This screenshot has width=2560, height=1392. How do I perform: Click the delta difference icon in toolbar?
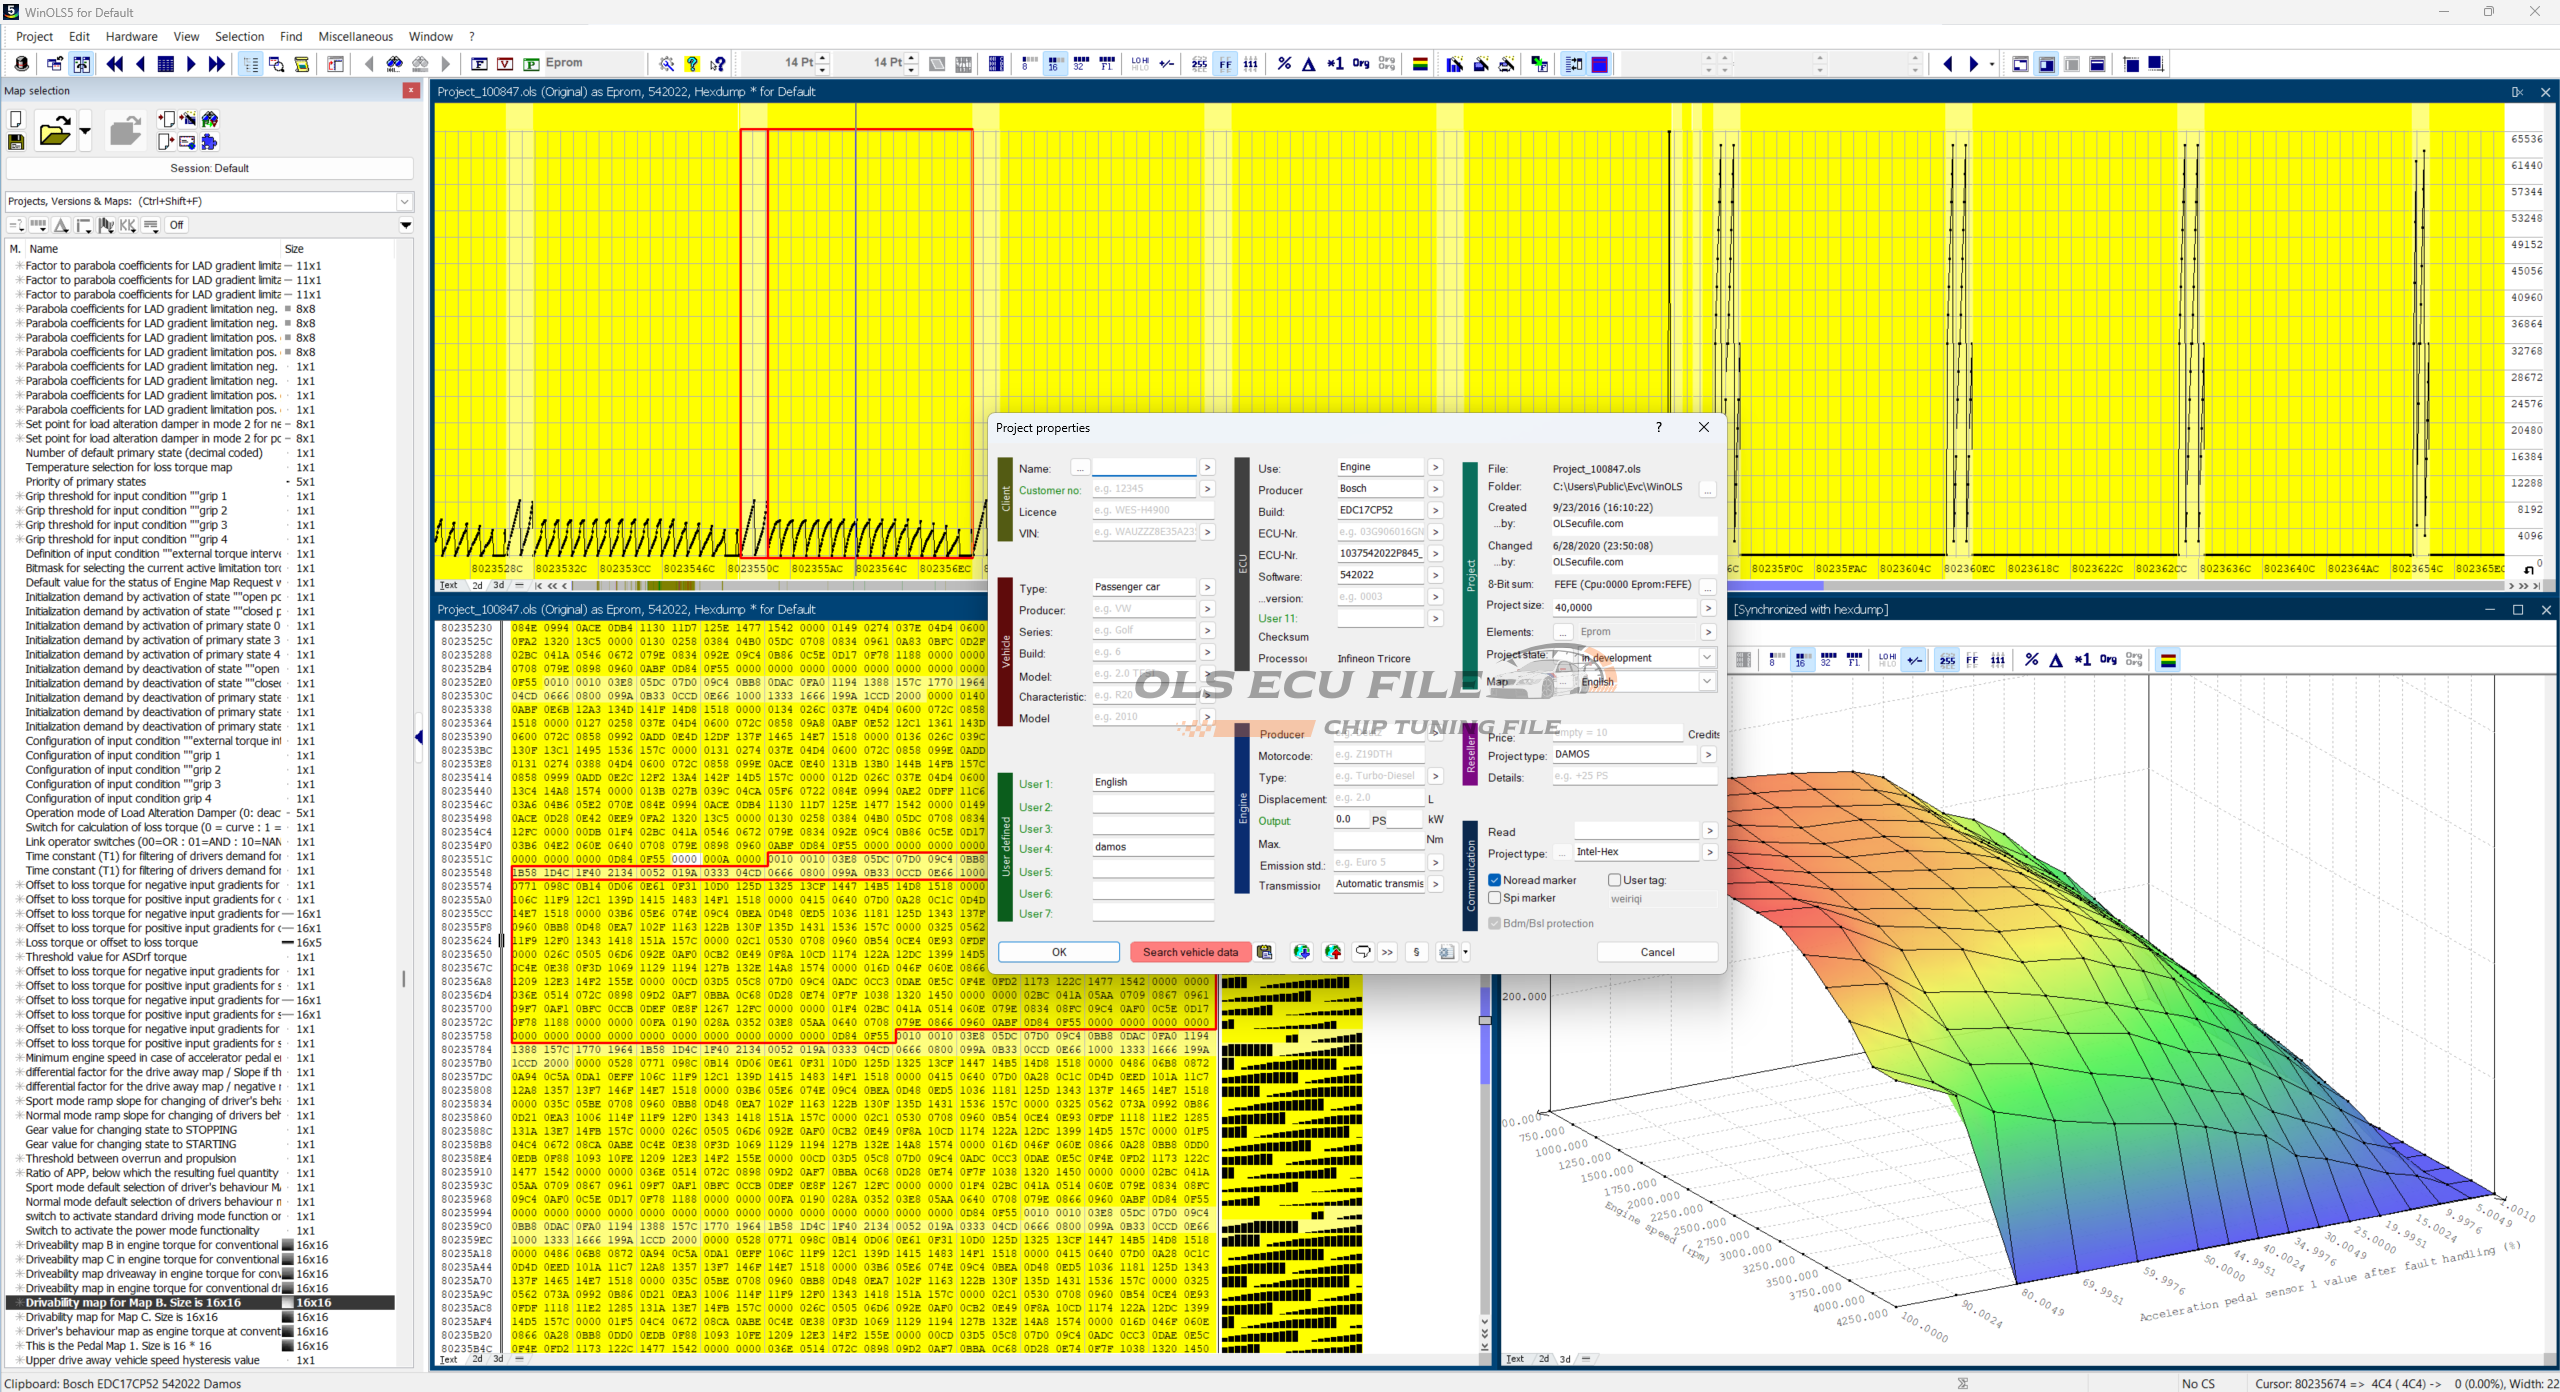point(1309,64)
